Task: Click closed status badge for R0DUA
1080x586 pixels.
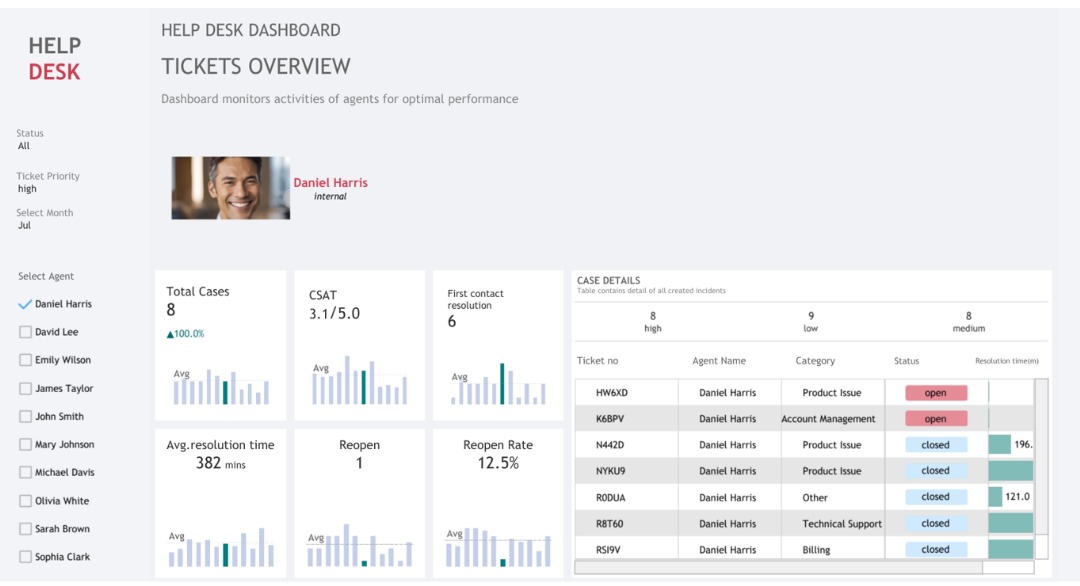Action: [x=936, y=497]
